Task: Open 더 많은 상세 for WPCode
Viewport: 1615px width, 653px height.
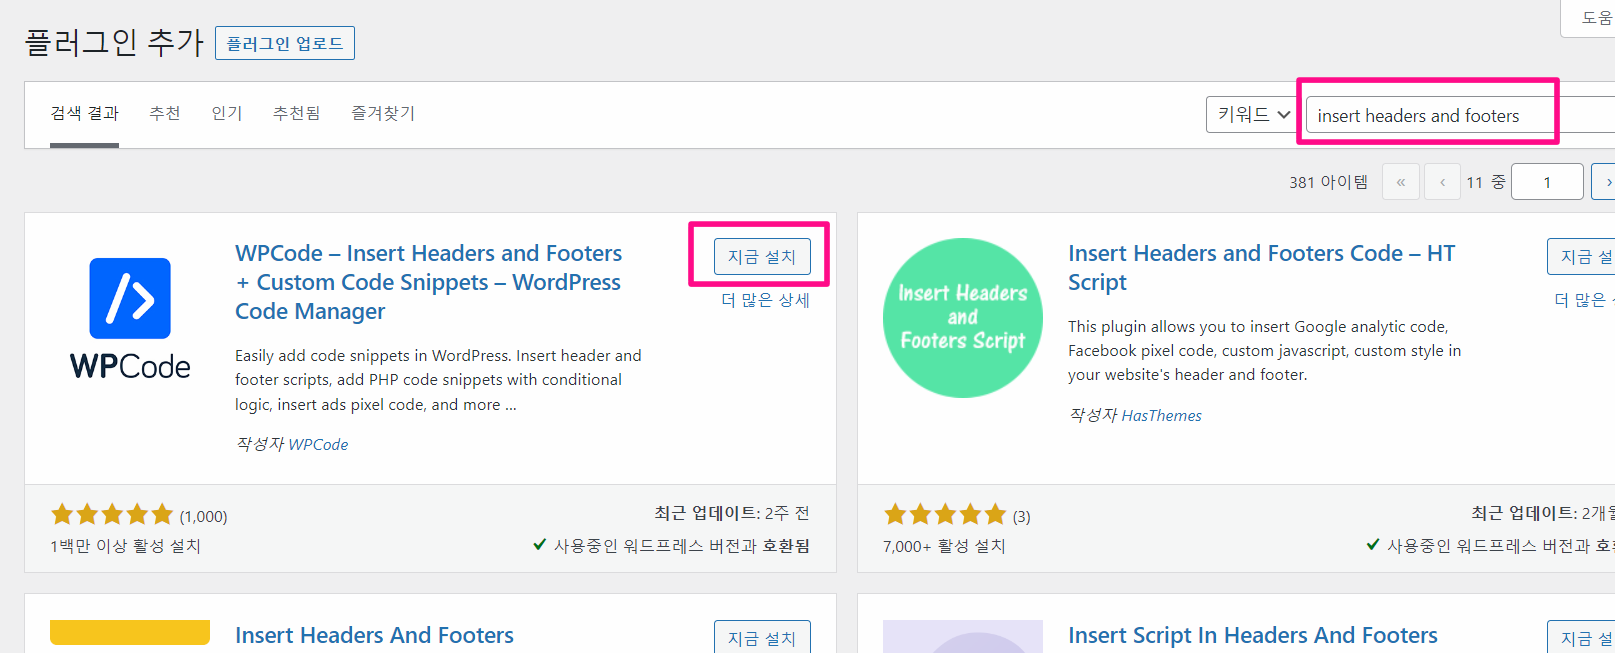Action: point(766,300)
